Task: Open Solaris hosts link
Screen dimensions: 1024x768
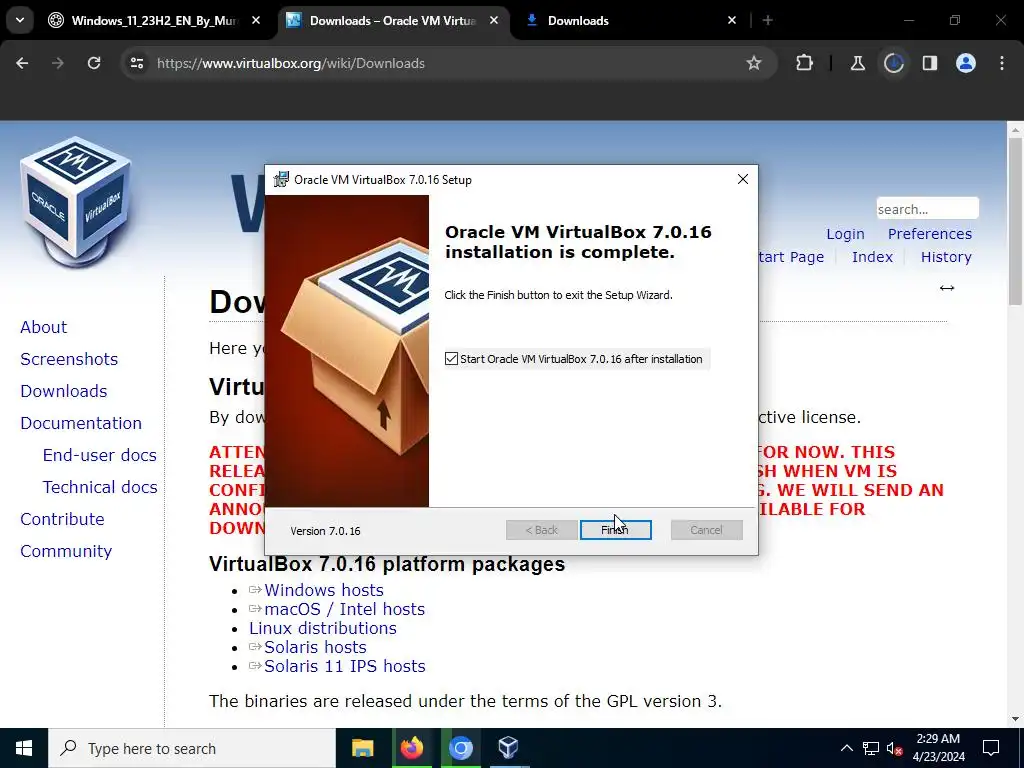Action: 315,647
